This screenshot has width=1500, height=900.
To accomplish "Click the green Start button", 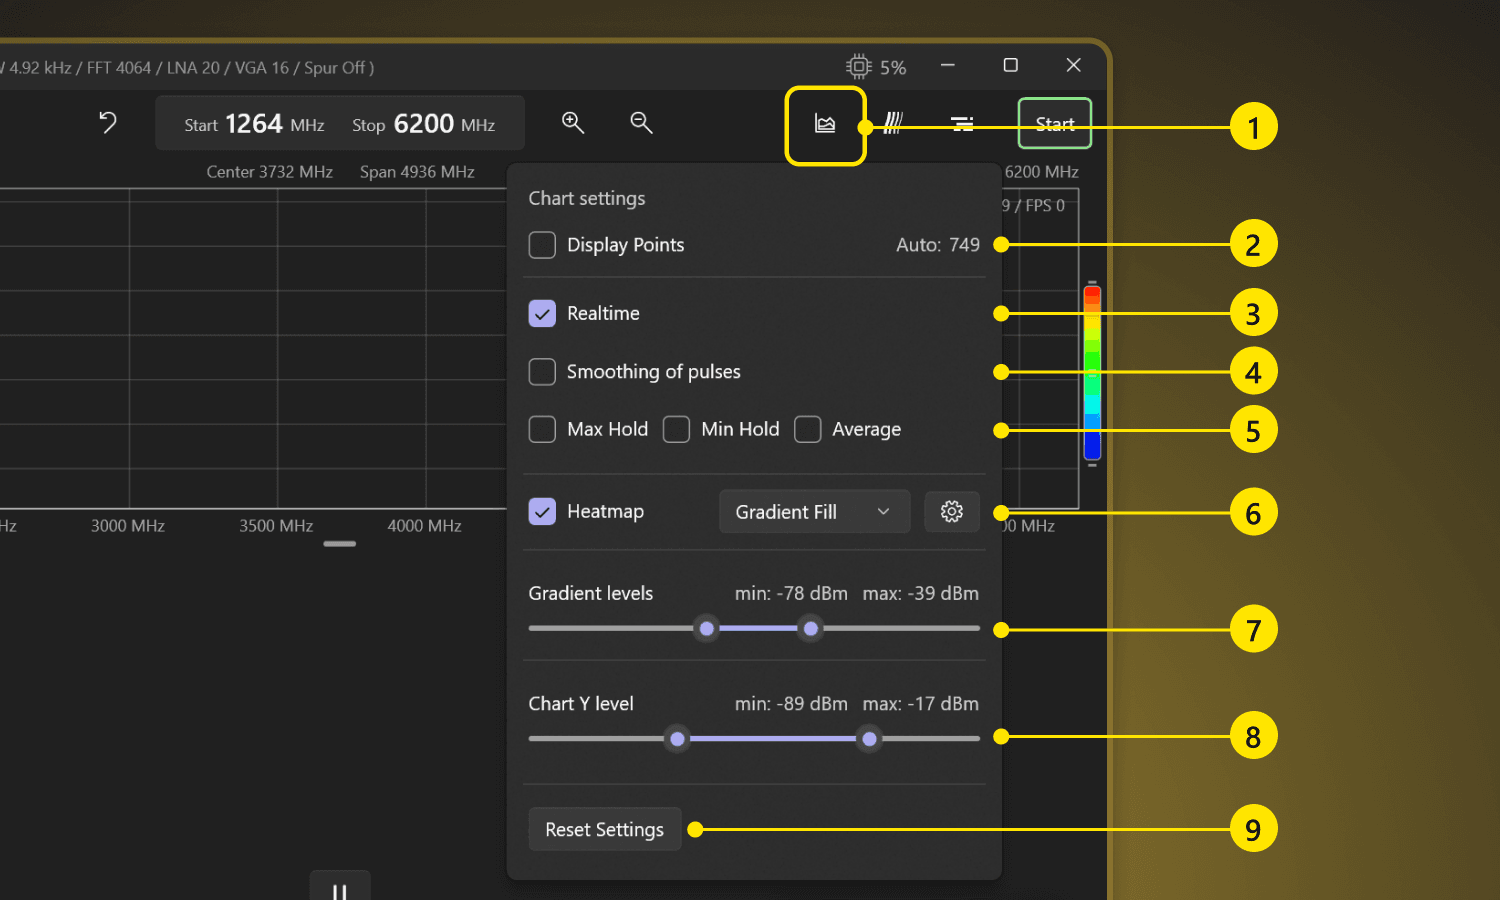I will [1054, 123].
